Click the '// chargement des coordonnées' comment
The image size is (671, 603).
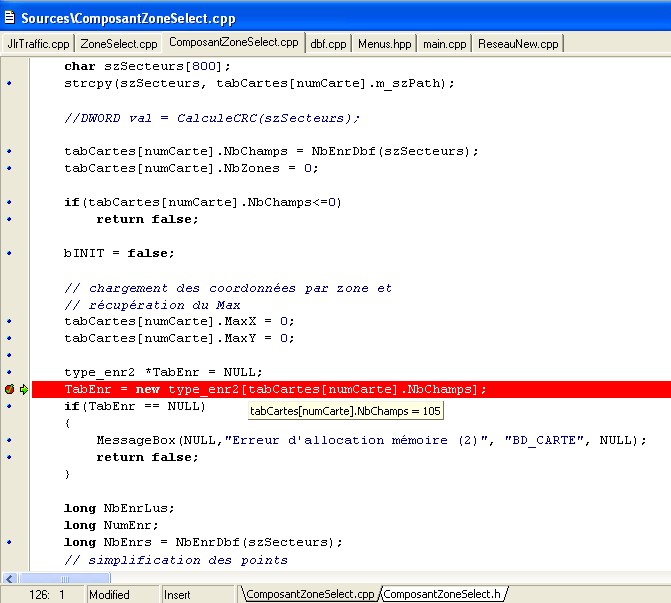point(228,288)
